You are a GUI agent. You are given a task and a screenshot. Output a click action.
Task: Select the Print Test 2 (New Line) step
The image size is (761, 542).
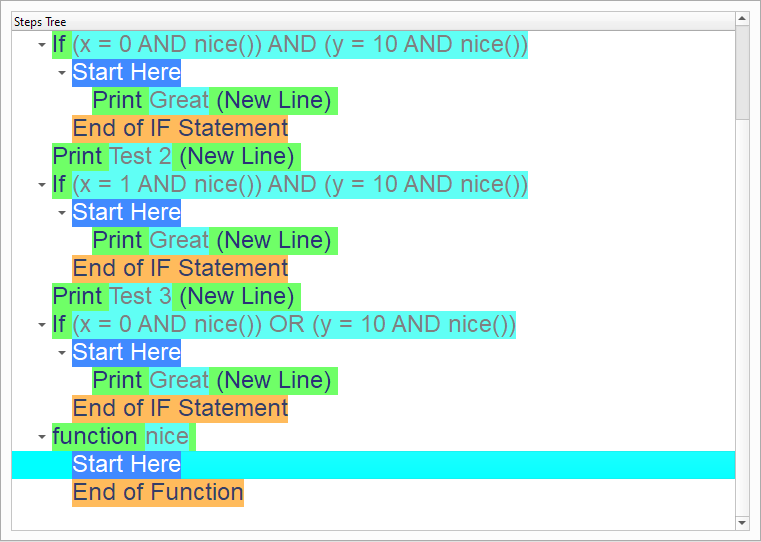pos(175,157)
